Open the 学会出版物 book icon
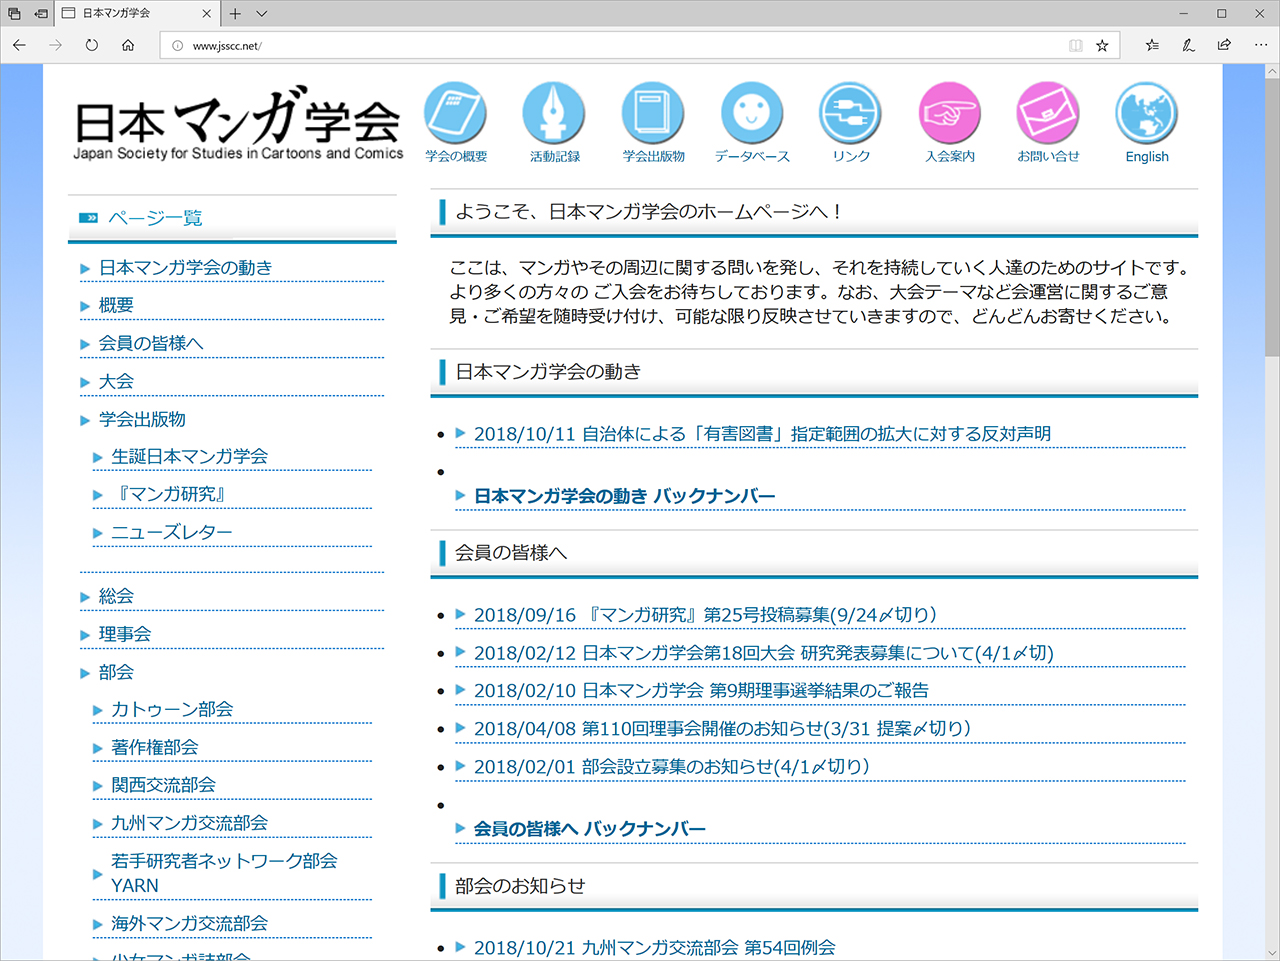This screenshot has width=1280, height=961. (653, 113)
